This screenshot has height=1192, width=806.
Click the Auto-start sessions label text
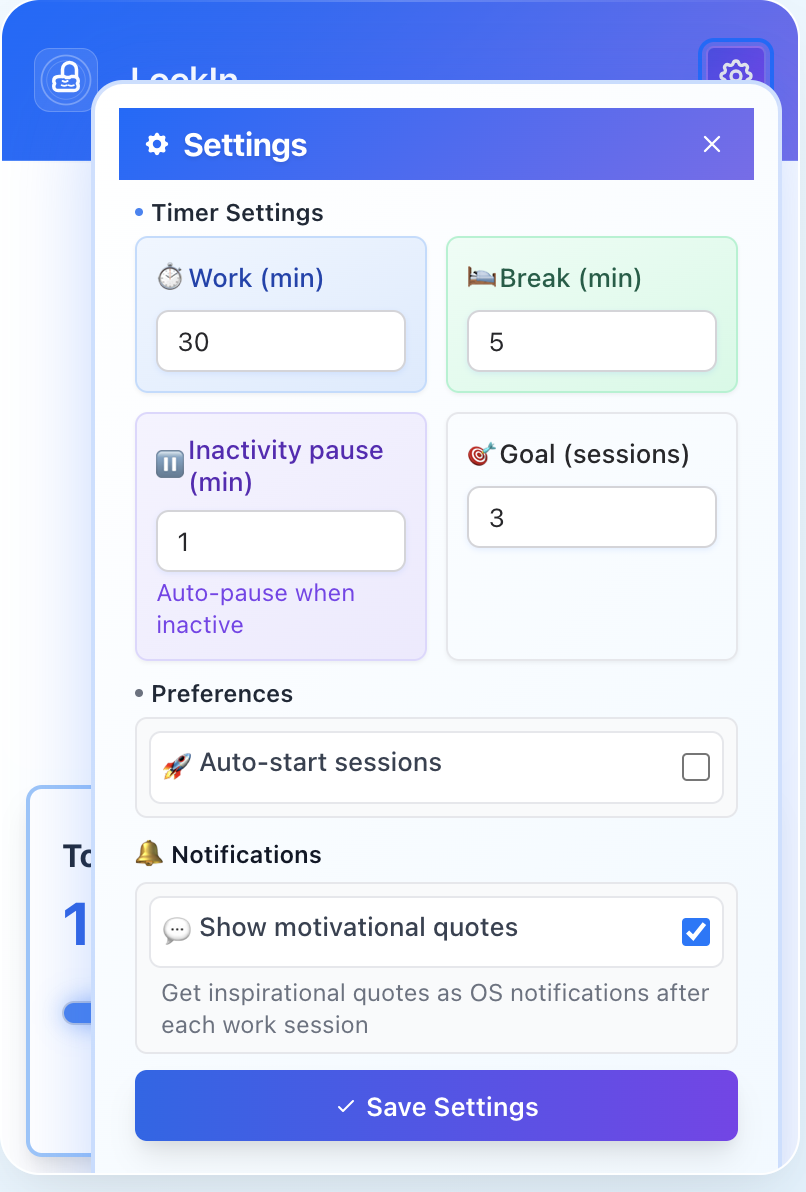pos(320,763)
